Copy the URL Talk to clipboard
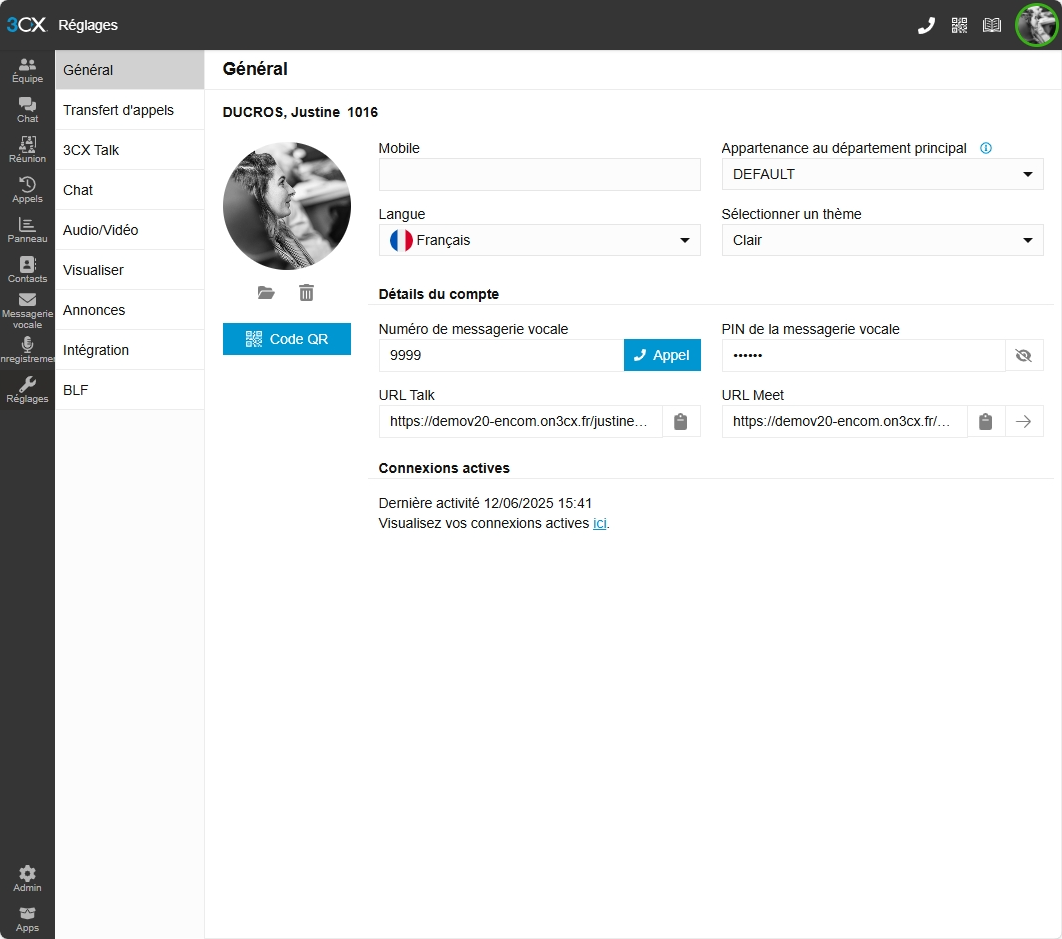The width and height of the screenshot is (1062, 939). pos(681,421)
